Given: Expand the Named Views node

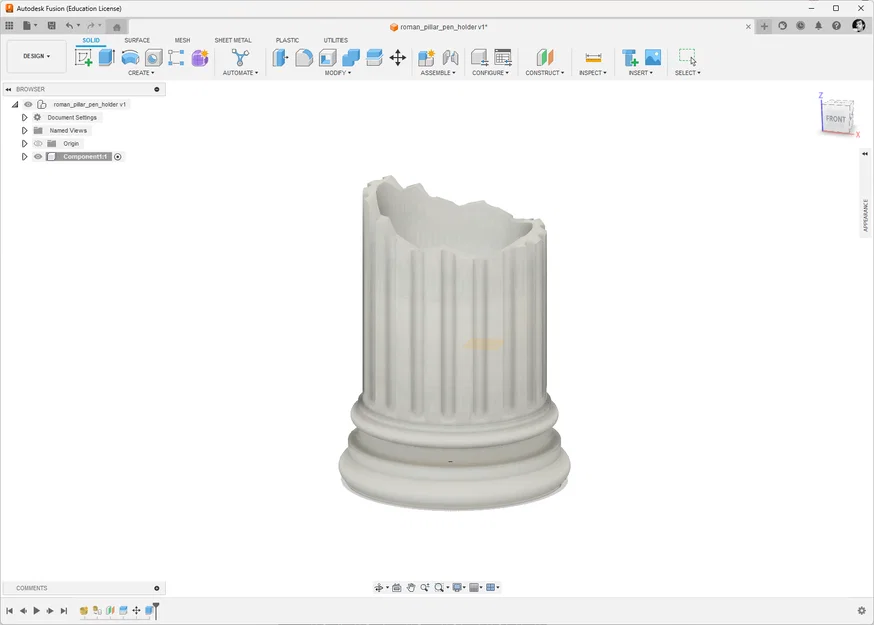Looking at the screenshot, I should point(25,130).
